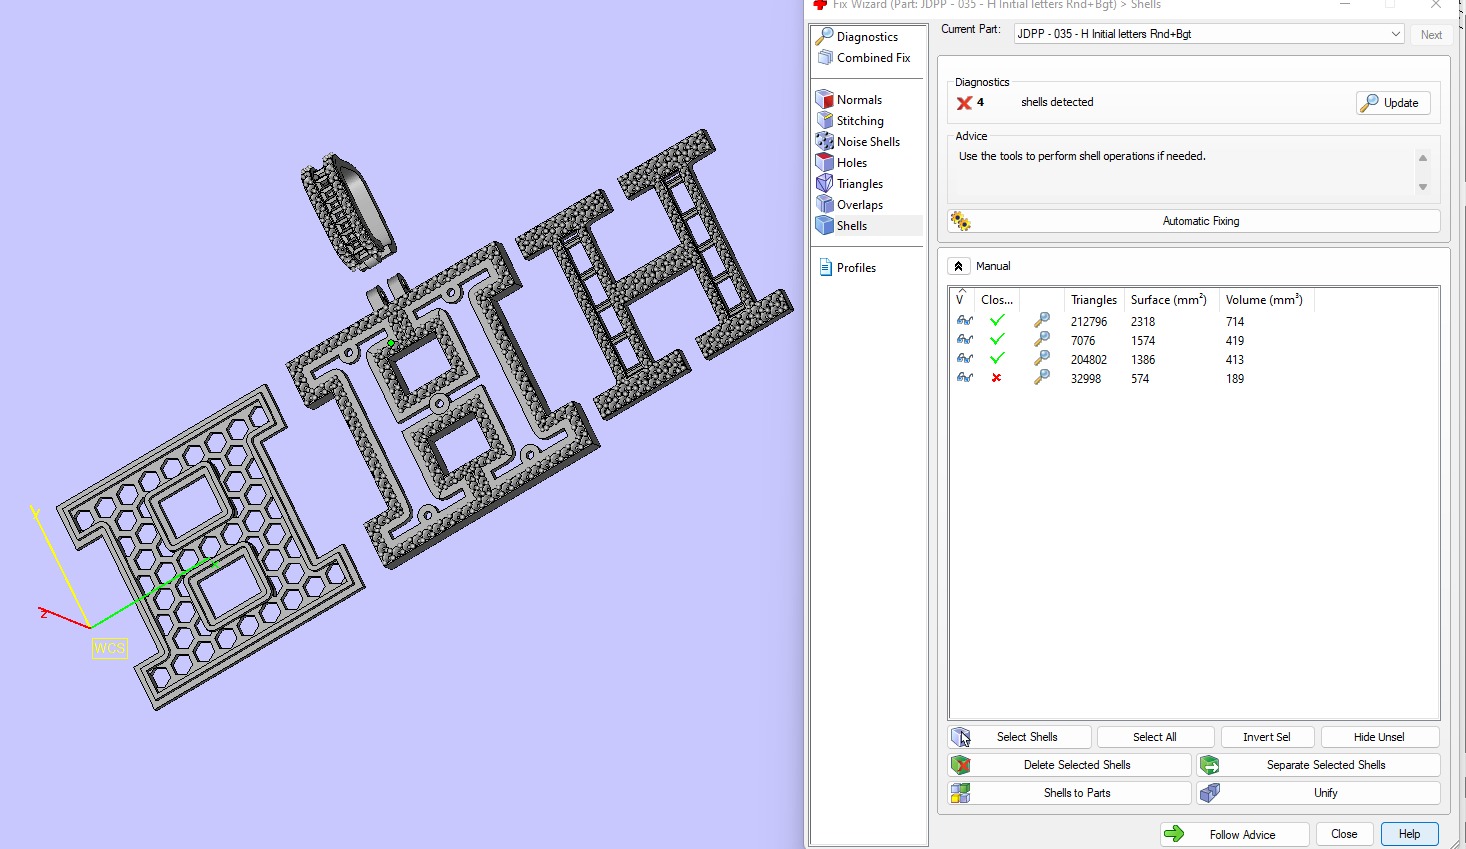Sort shells by the Surface (mm²) column
Screen dimensions: 1466x849
click(x=1171, y=300)
